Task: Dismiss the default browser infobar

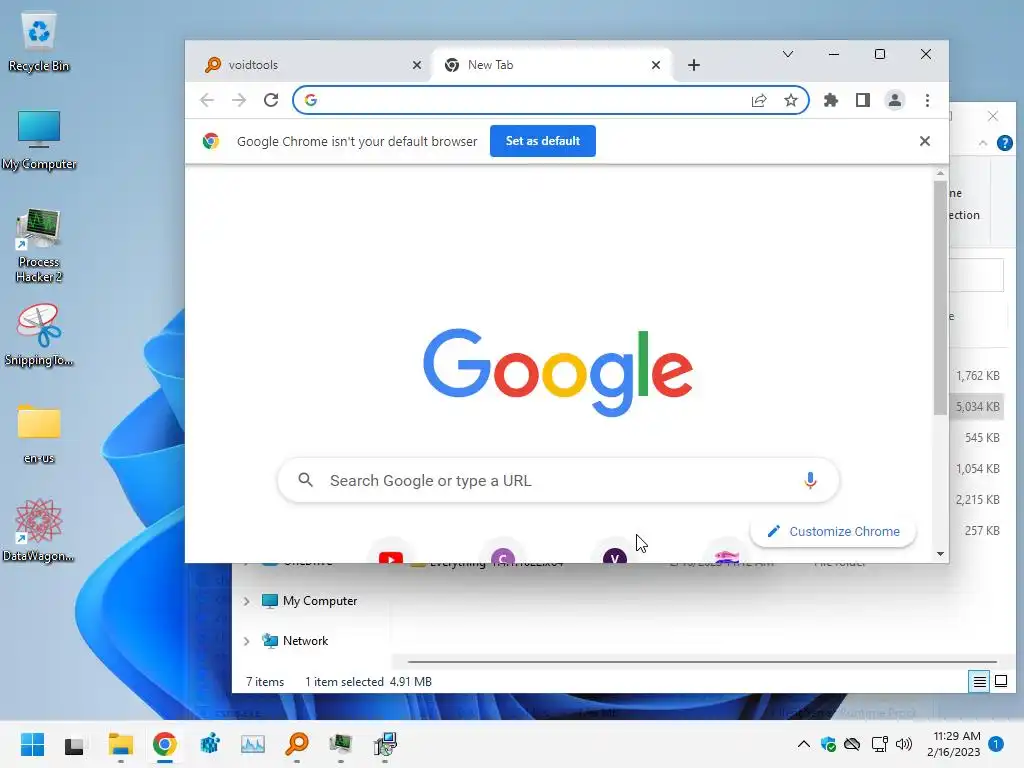Action: pos(925,141)
